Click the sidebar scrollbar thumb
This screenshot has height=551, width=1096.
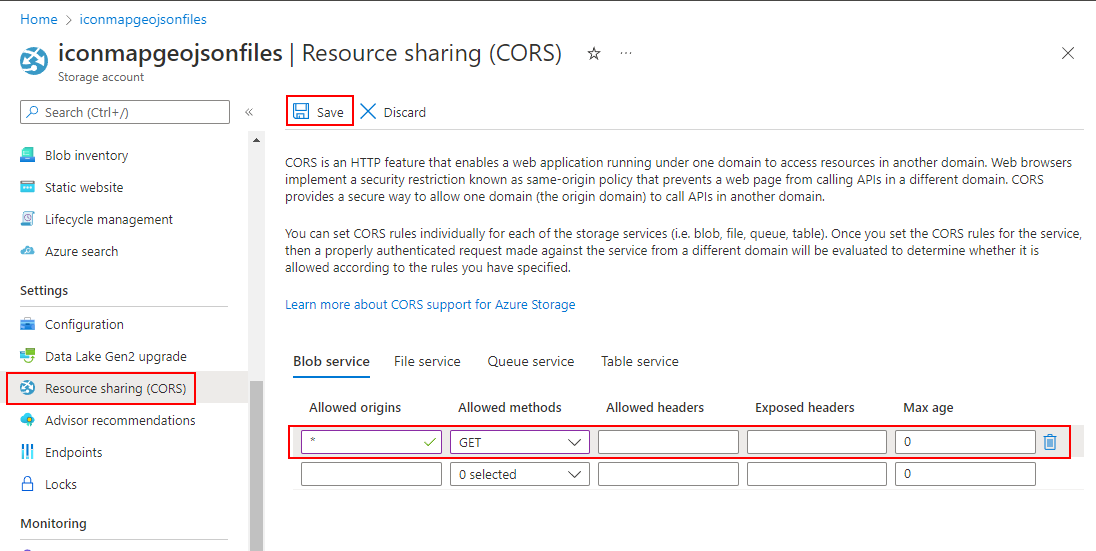(256, 465)
